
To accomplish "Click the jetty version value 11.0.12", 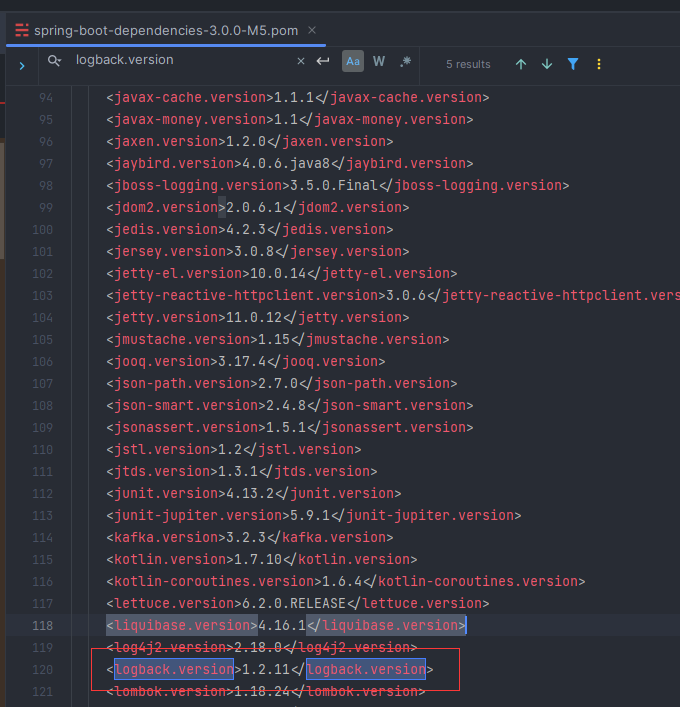I will pos(254,317).
